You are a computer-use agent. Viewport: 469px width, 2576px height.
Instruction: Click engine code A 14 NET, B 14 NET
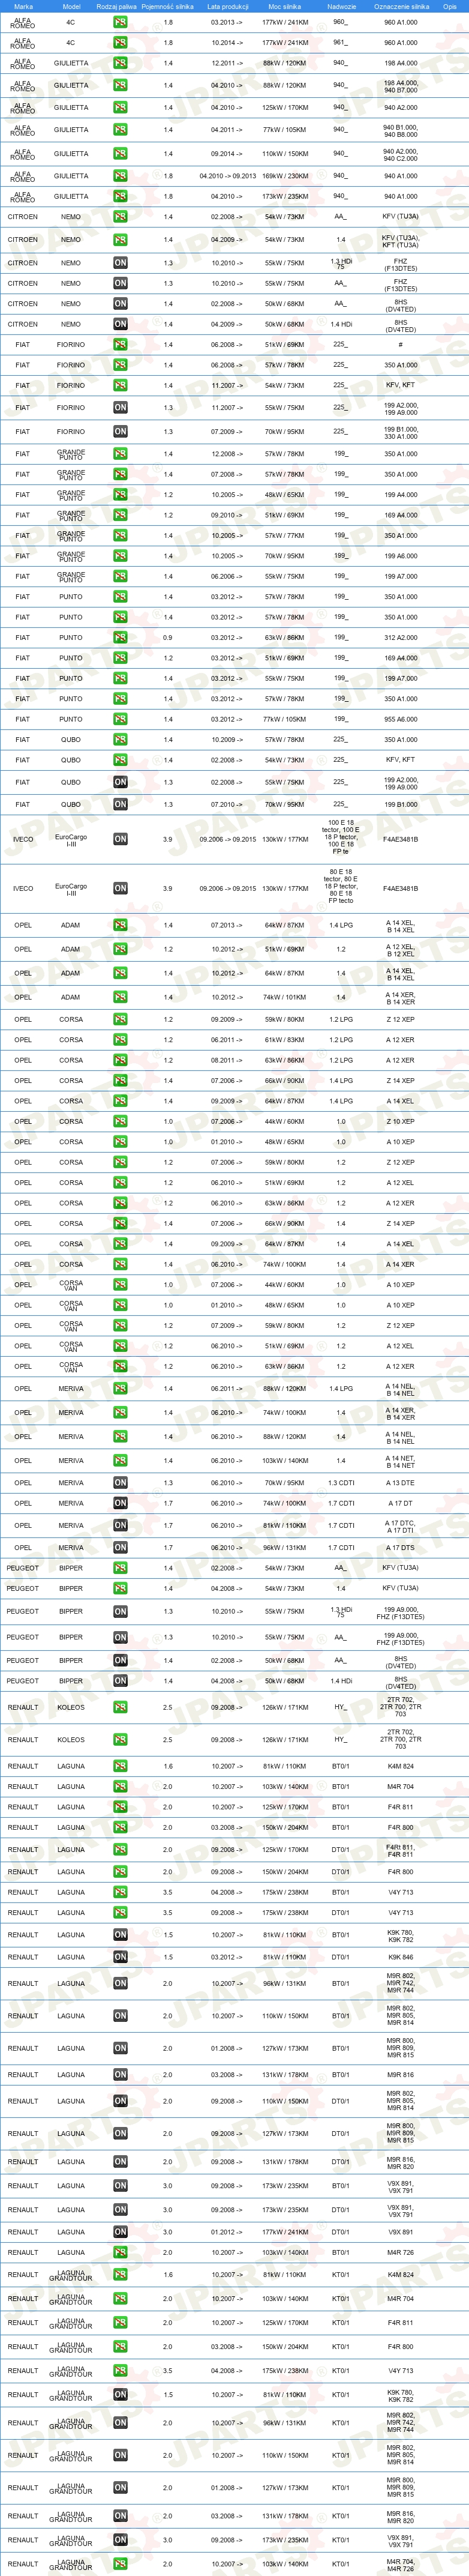pyautogui.click(x=401, y=1461)
